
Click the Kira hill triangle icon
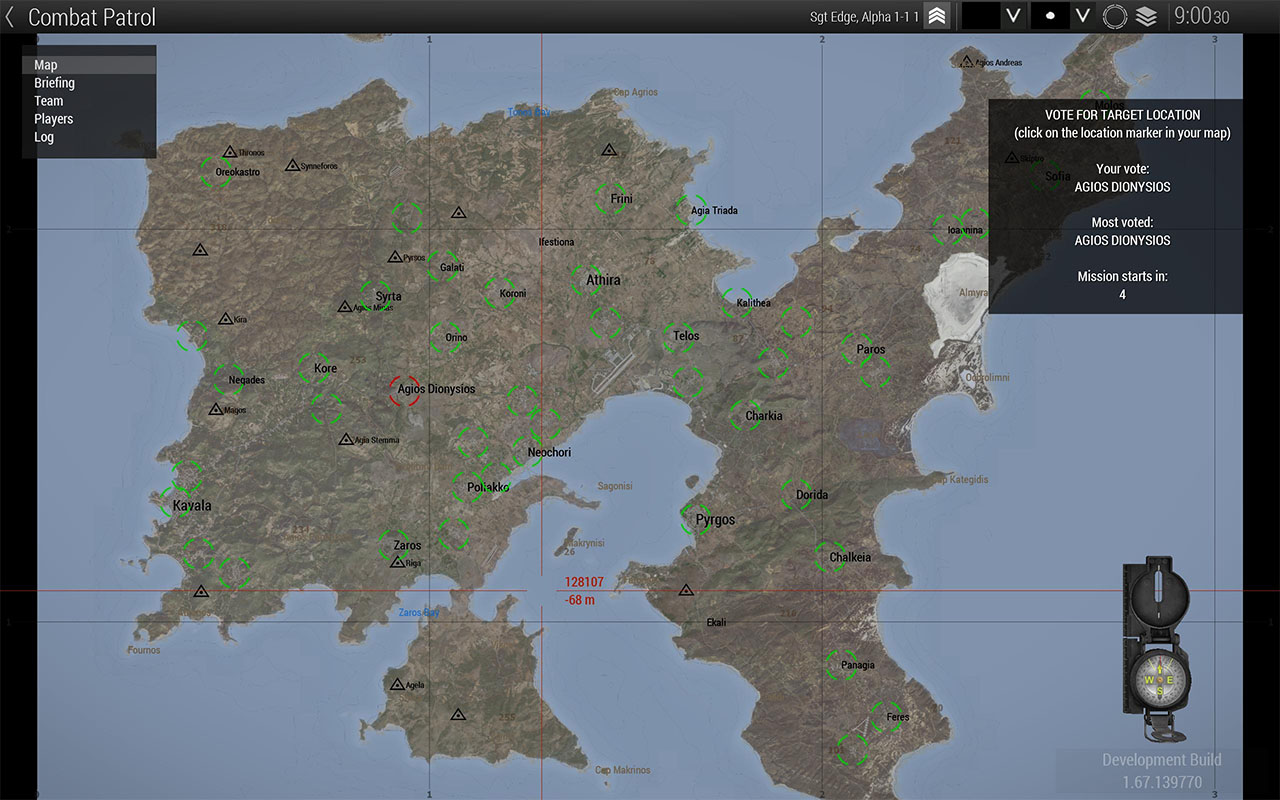pyautogui.click(x=226, y=319)
